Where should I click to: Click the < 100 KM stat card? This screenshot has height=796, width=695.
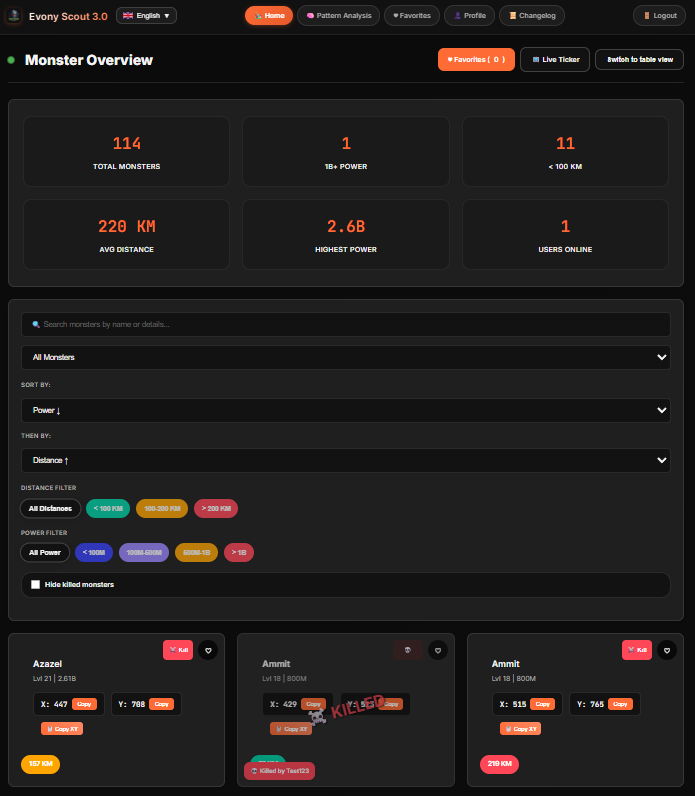565,152
